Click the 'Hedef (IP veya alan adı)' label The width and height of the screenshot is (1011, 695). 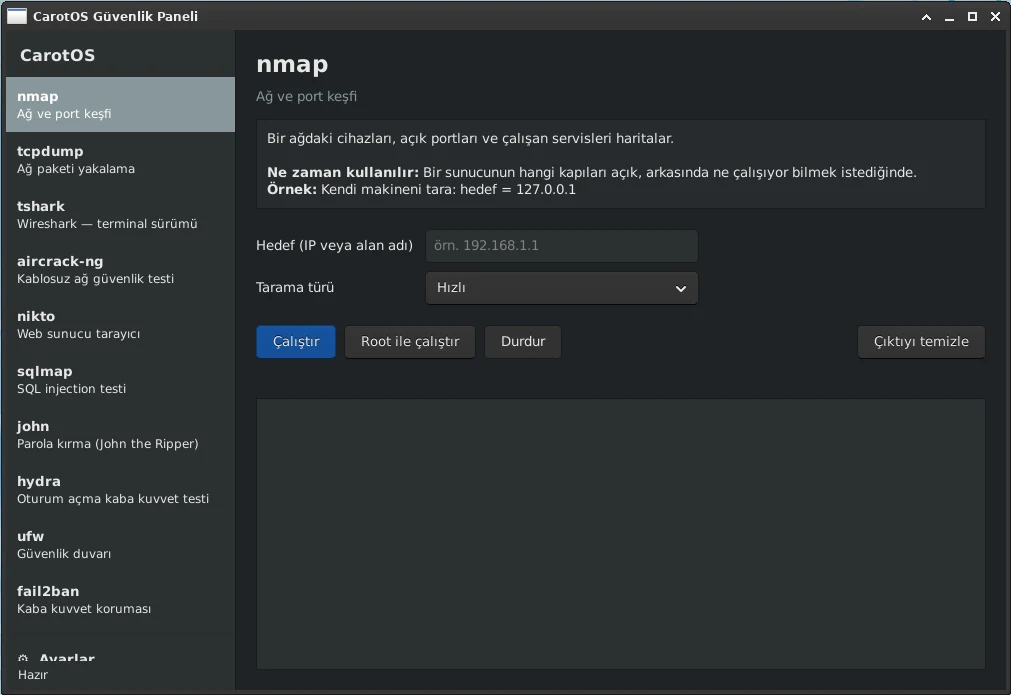tap(334, 246)
